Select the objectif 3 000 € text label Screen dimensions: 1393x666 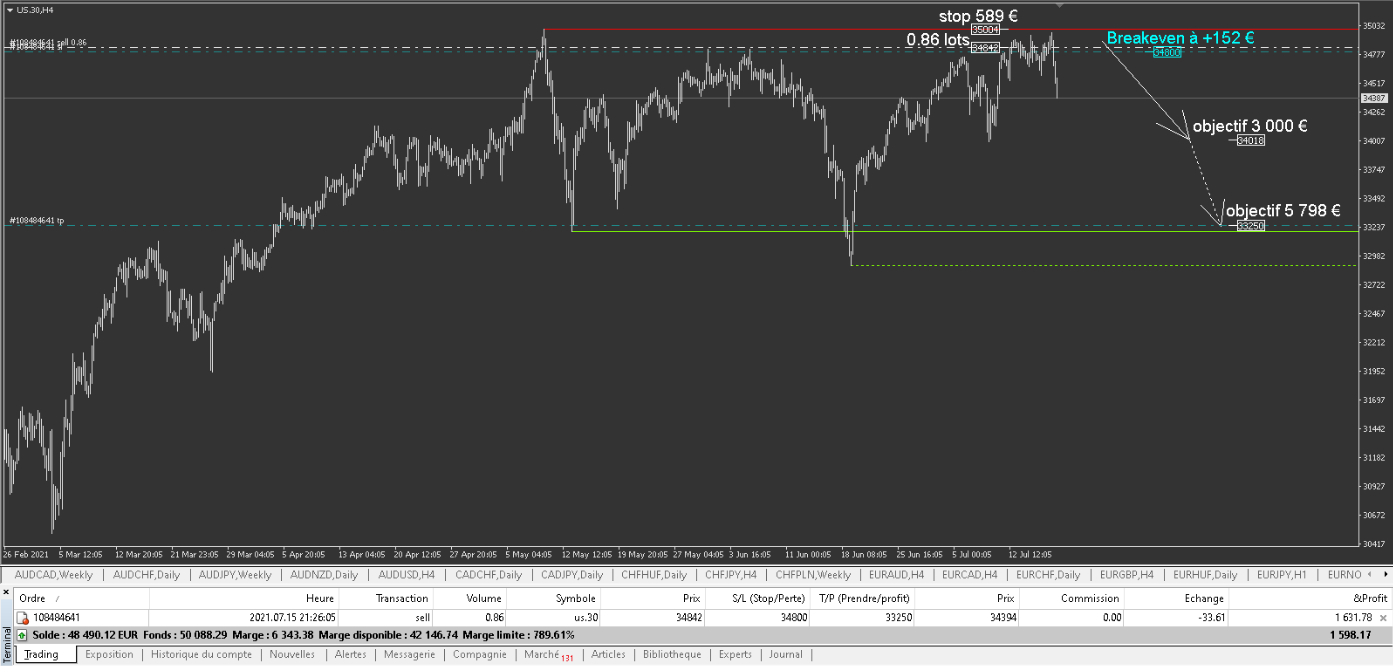click(1250, 127)
